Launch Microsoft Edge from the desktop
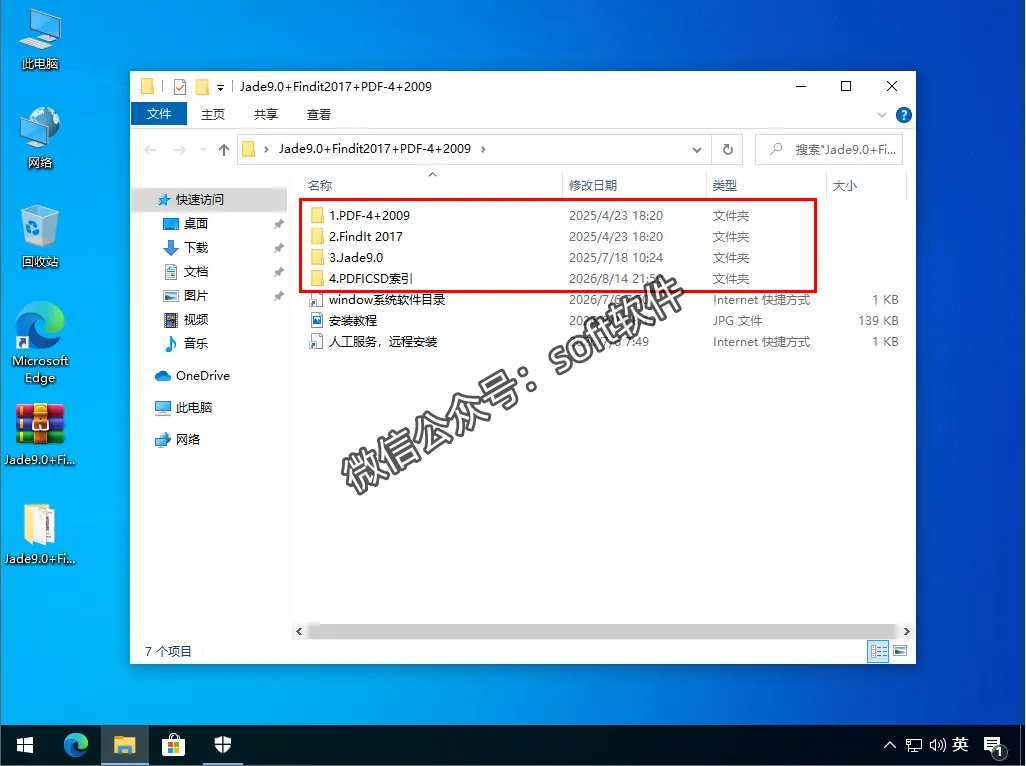Viewport: 1026px width, 766px height. [x=40, y=342]
